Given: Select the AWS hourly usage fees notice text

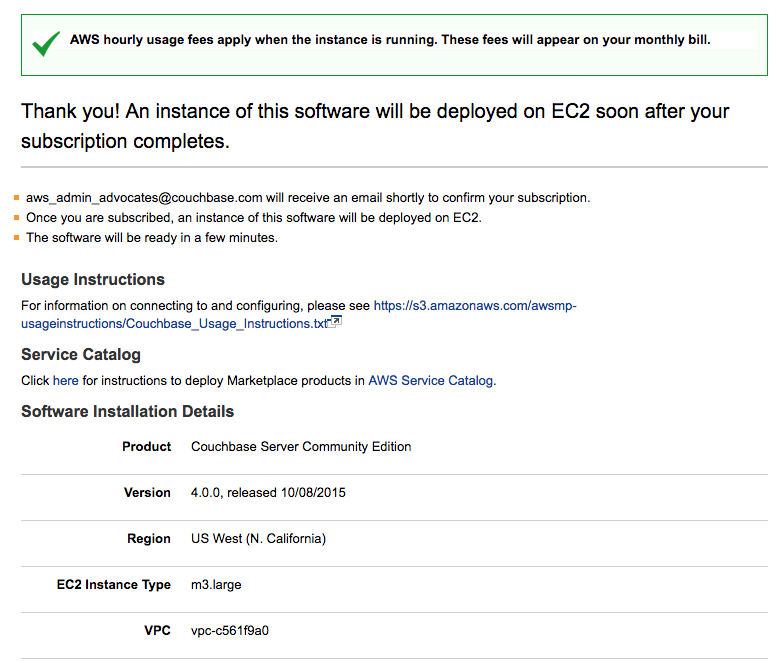Looking at the screenshot, I should 390,40.
